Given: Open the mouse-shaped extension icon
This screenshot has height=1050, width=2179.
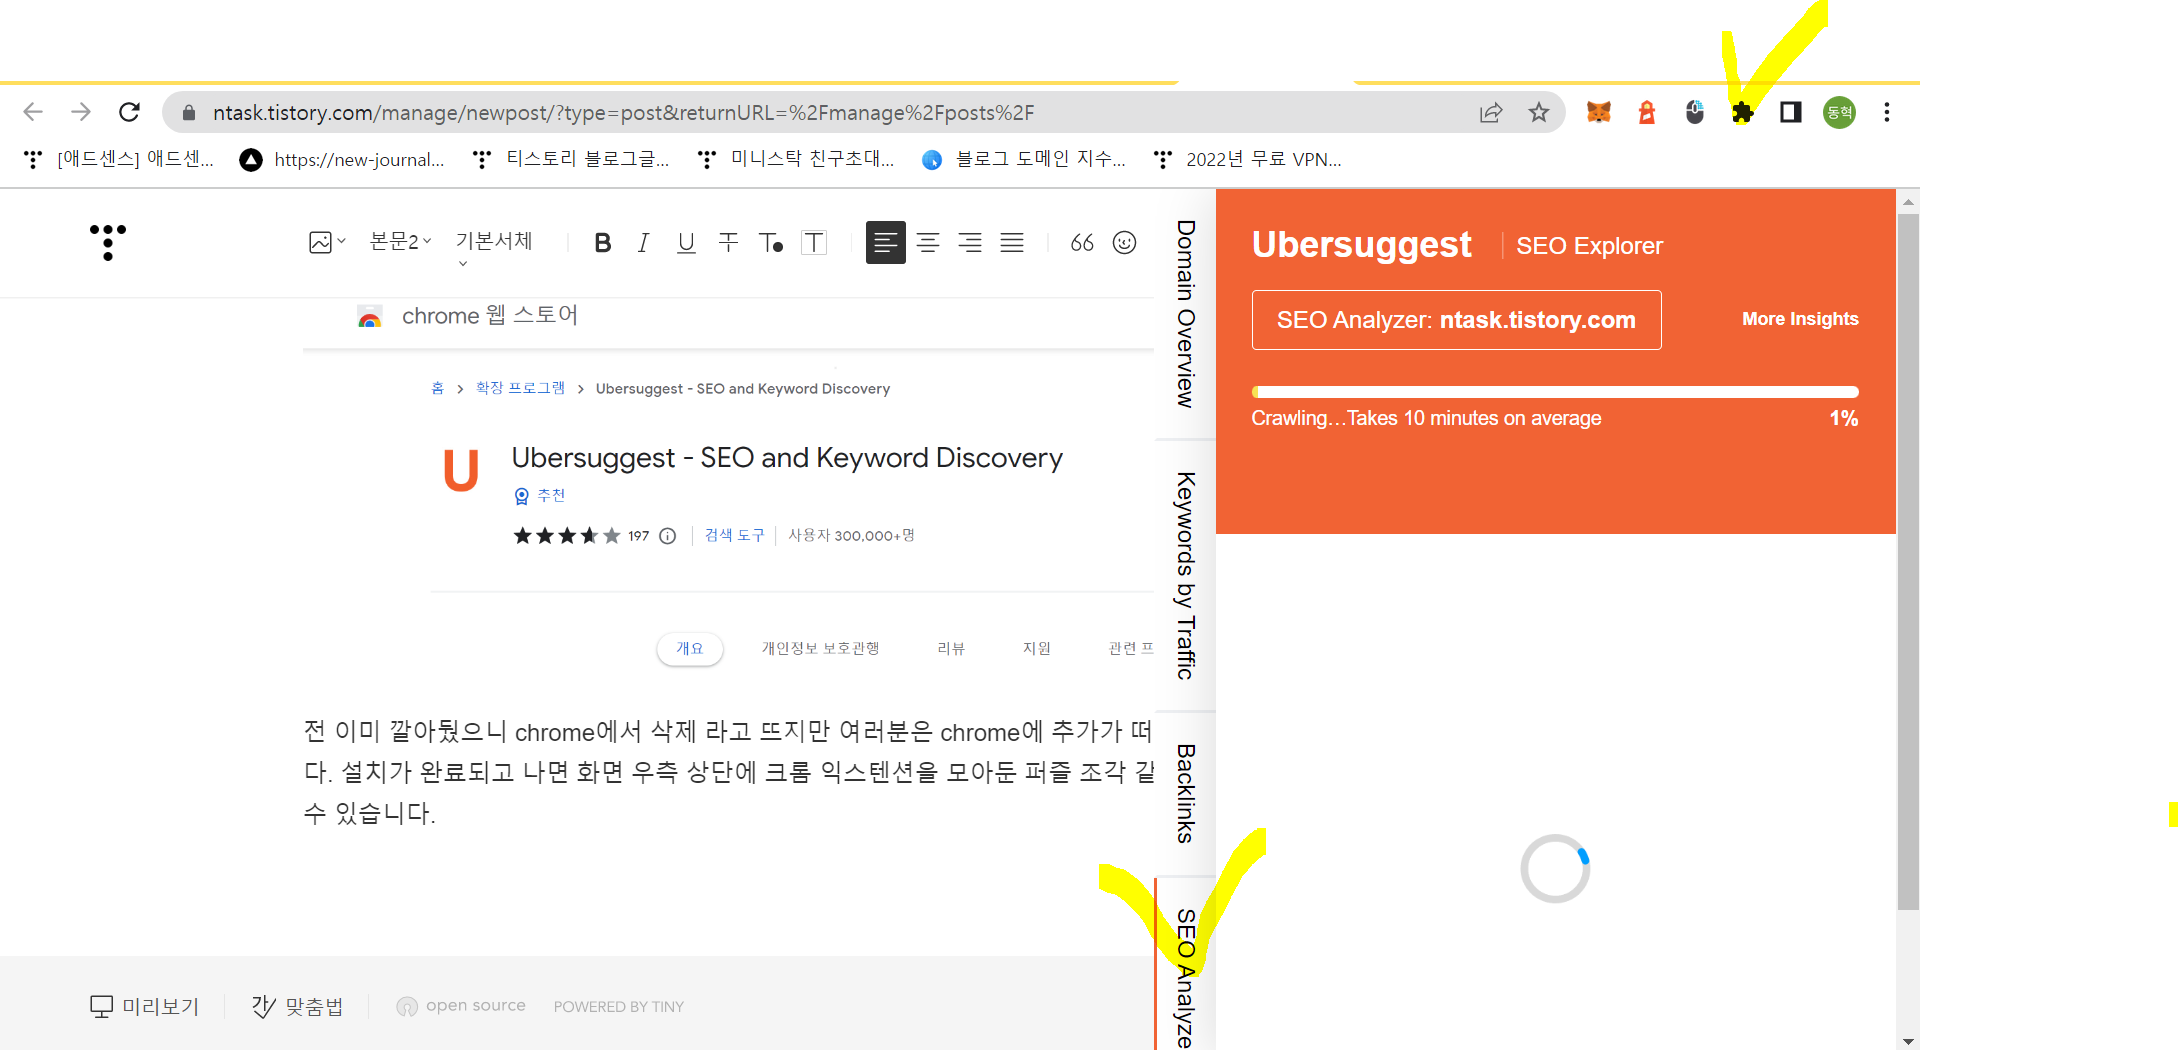Looking at the screenshot, I should click(x=1695, y=112).
